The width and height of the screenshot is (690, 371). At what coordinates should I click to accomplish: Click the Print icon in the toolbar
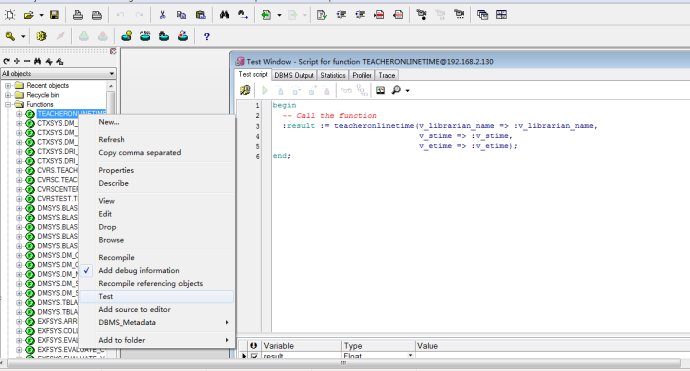[78, 15]
